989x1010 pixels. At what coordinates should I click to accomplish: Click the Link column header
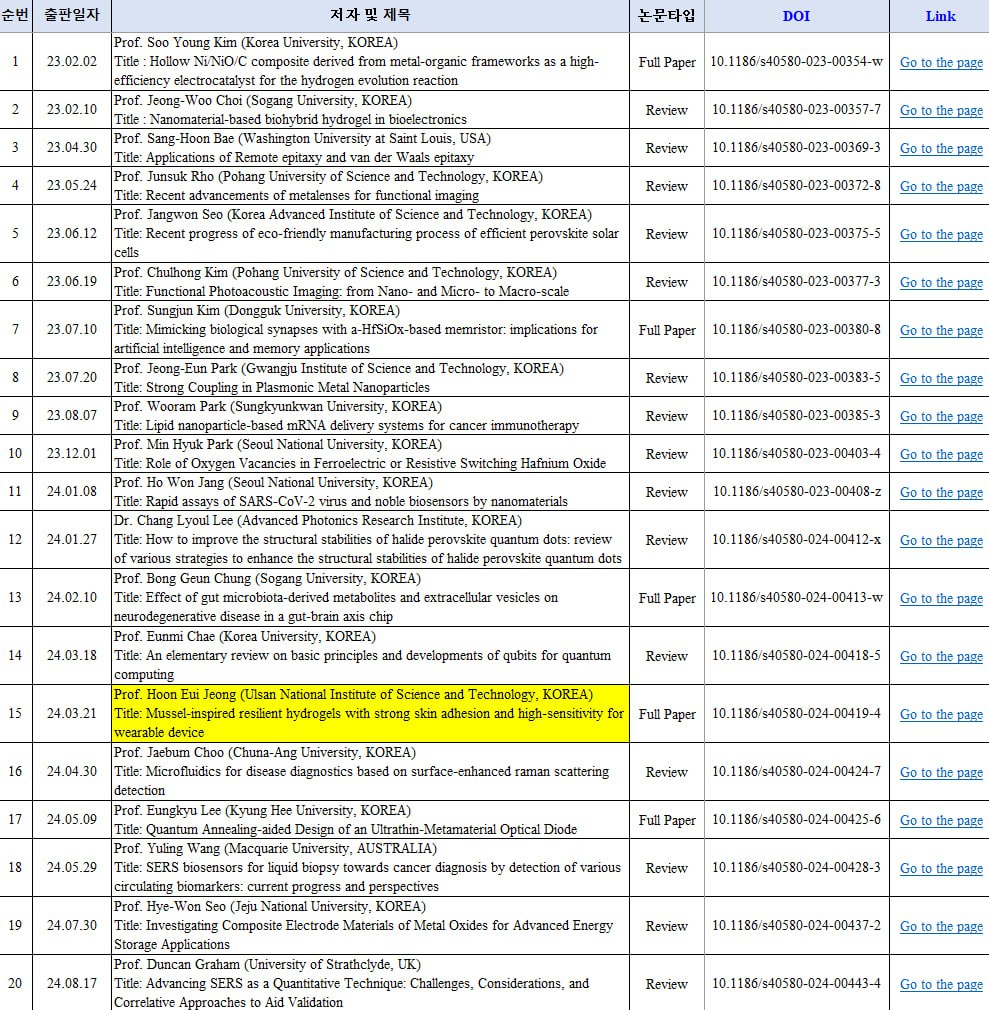click(940, 16)
